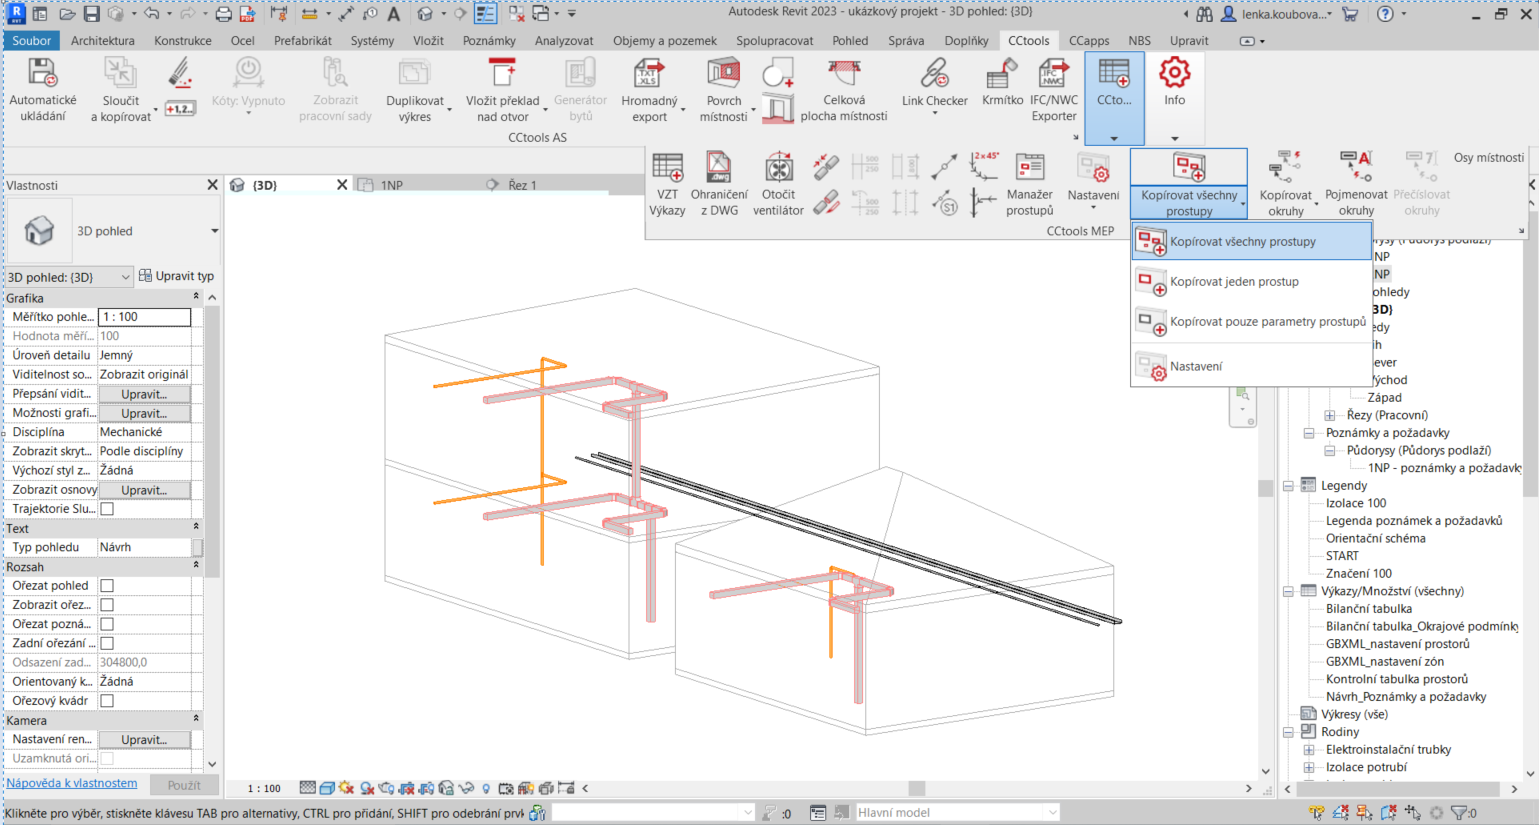1539x825 pixels.
Task: Collapse the Legendy tree node
Action: [x=1289, y=486]
